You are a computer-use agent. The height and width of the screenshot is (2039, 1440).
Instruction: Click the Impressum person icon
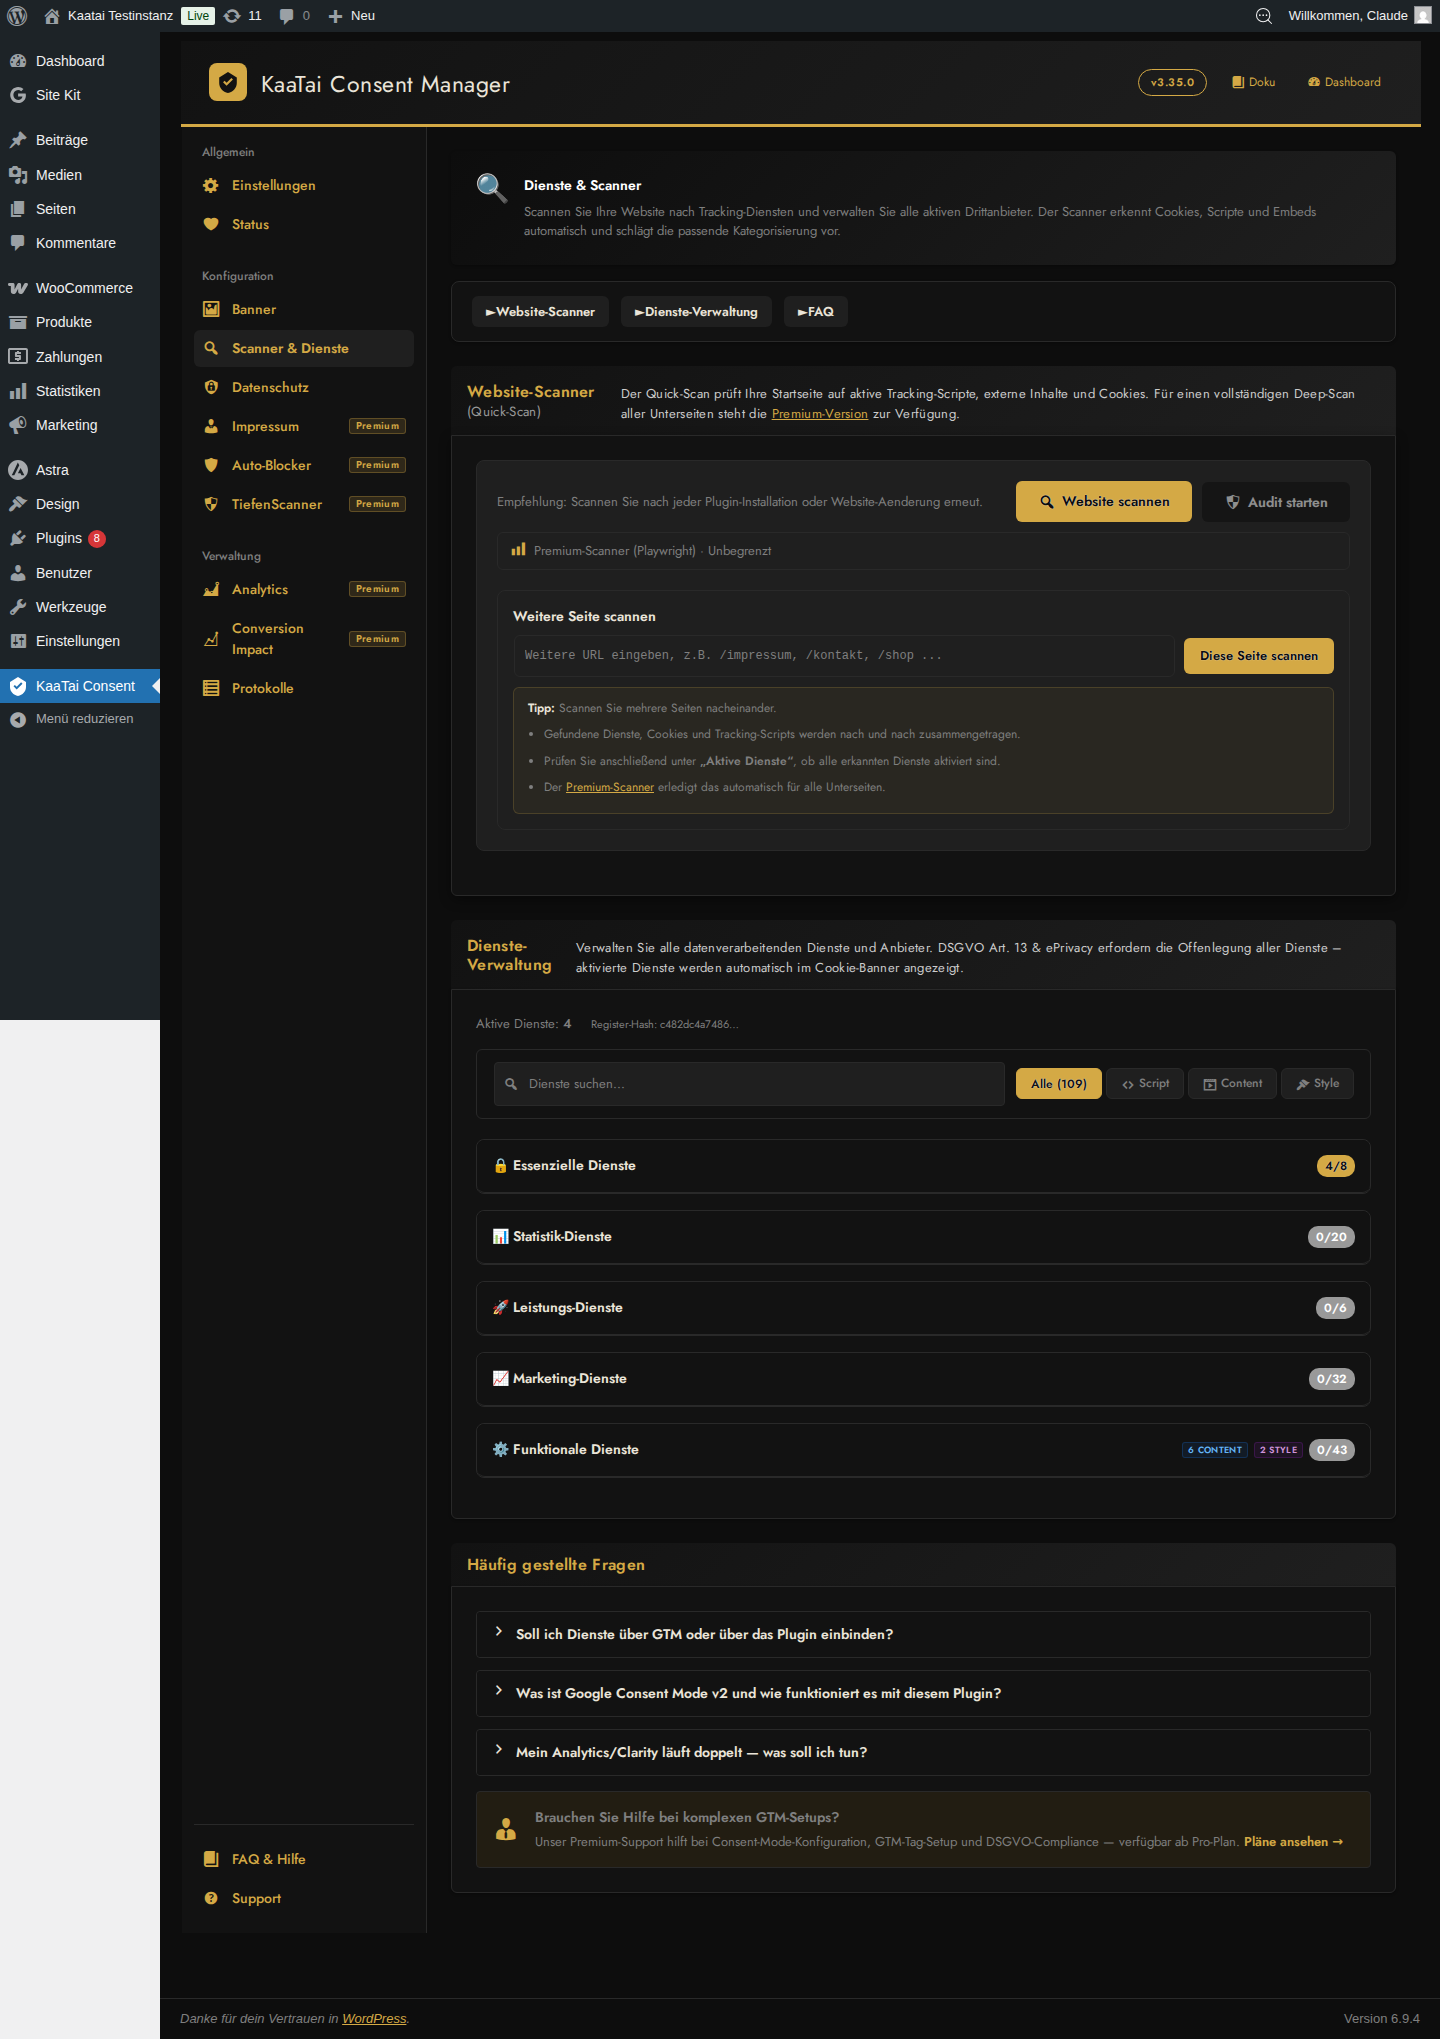(211, 427)
